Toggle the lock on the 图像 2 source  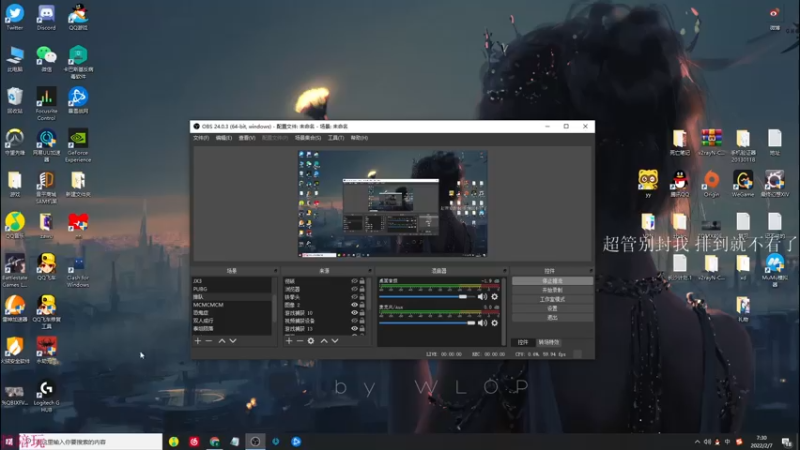pos(362,305)
